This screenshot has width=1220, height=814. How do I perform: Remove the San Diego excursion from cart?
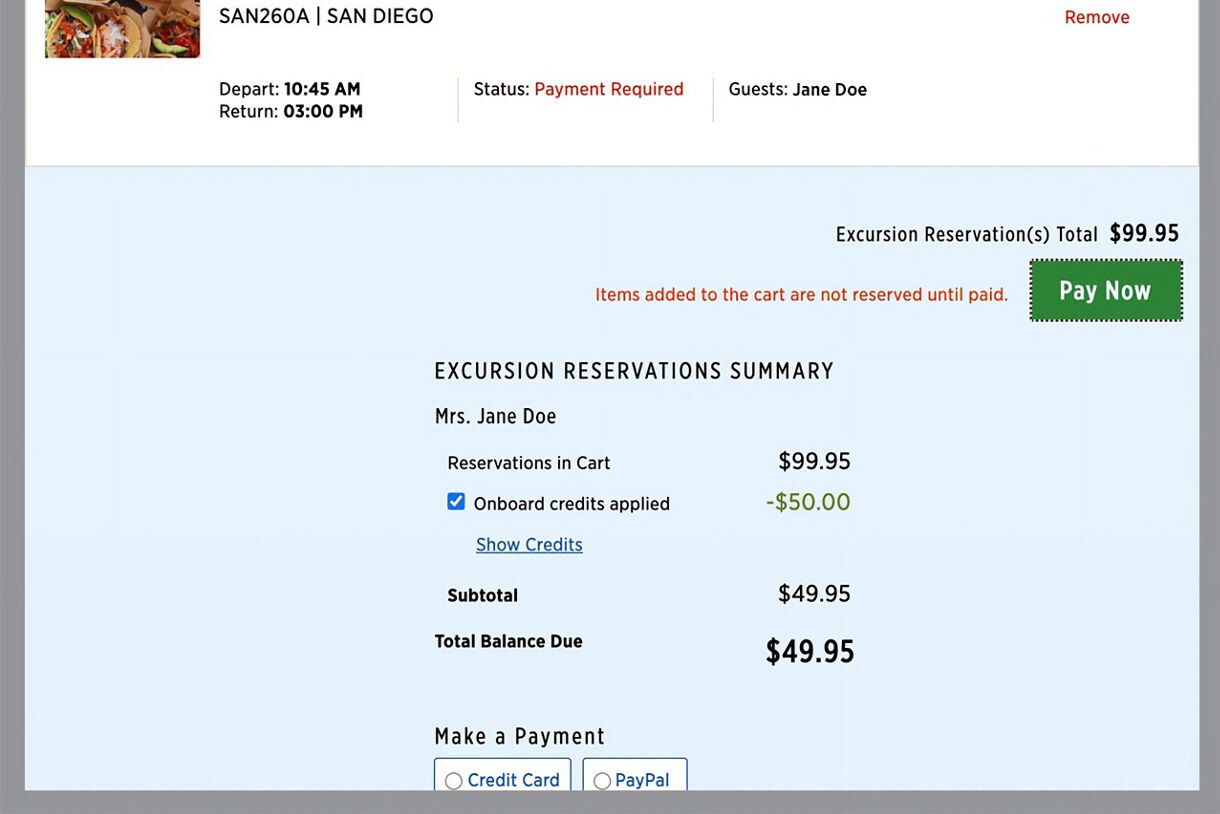(1097, 17)
